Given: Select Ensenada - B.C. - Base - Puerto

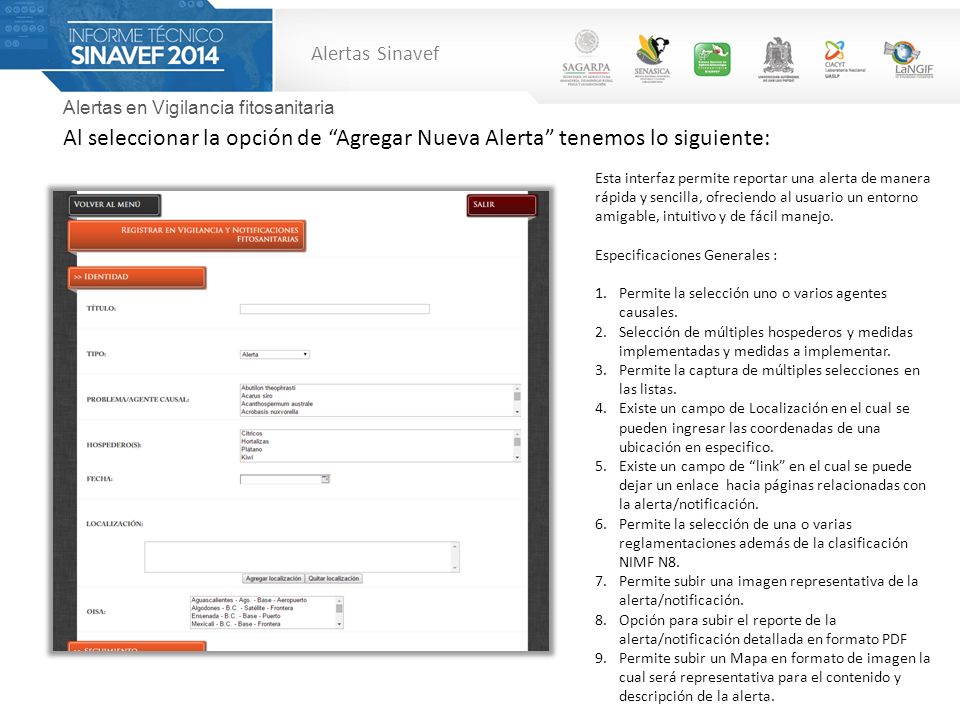Looking at the screenshot, I should (x=236, y=617).
